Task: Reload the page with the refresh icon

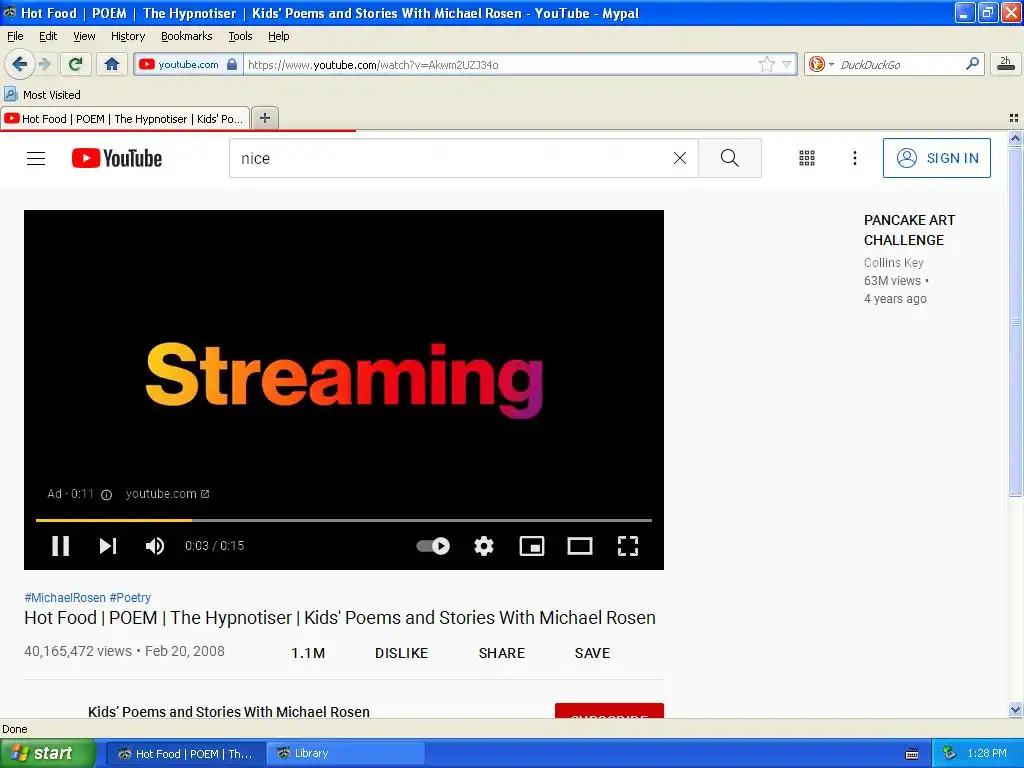Action: click(75, 64)
